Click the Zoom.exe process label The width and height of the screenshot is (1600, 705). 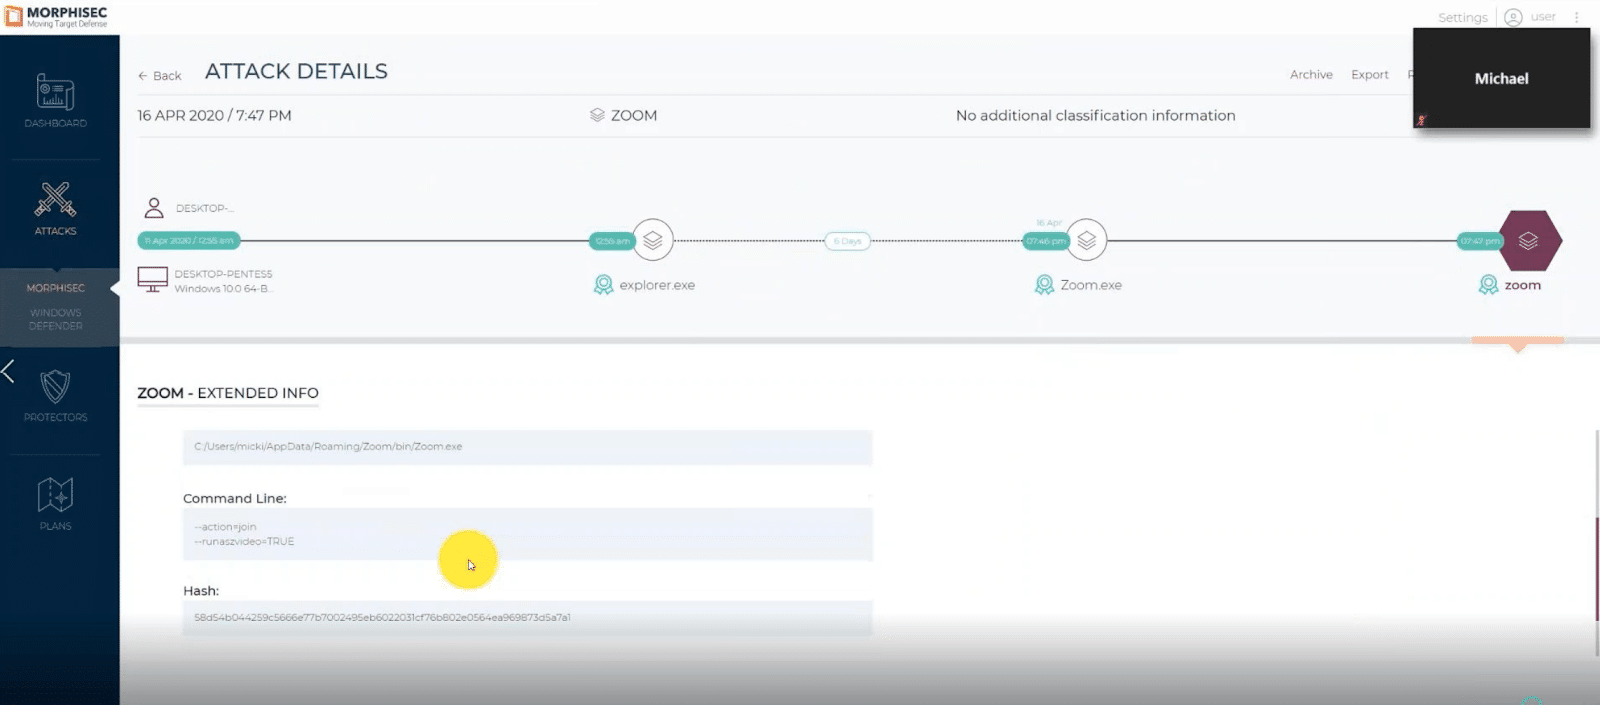pos(1091,285)
